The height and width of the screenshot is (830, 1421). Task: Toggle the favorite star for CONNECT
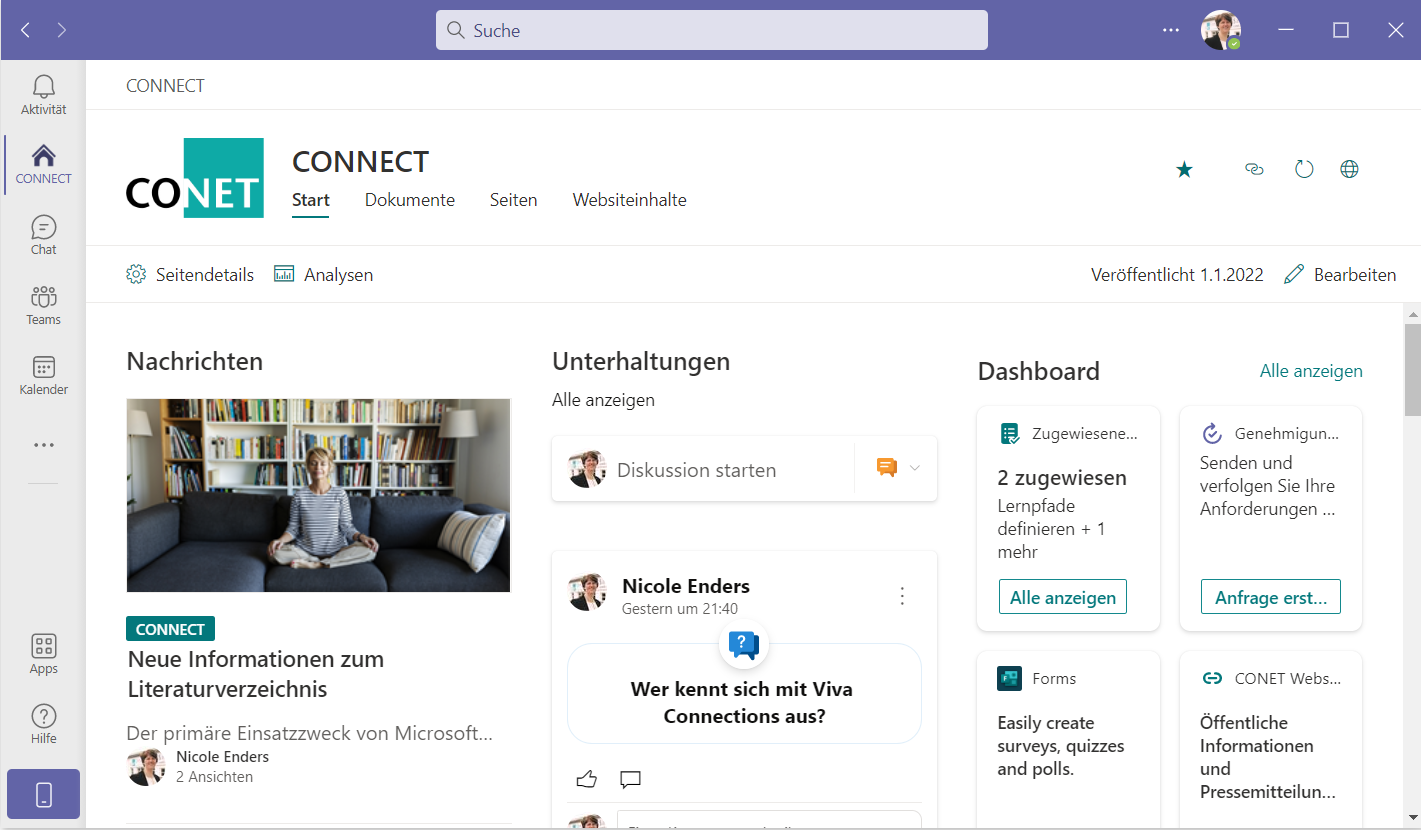(x=1184, y=170)
